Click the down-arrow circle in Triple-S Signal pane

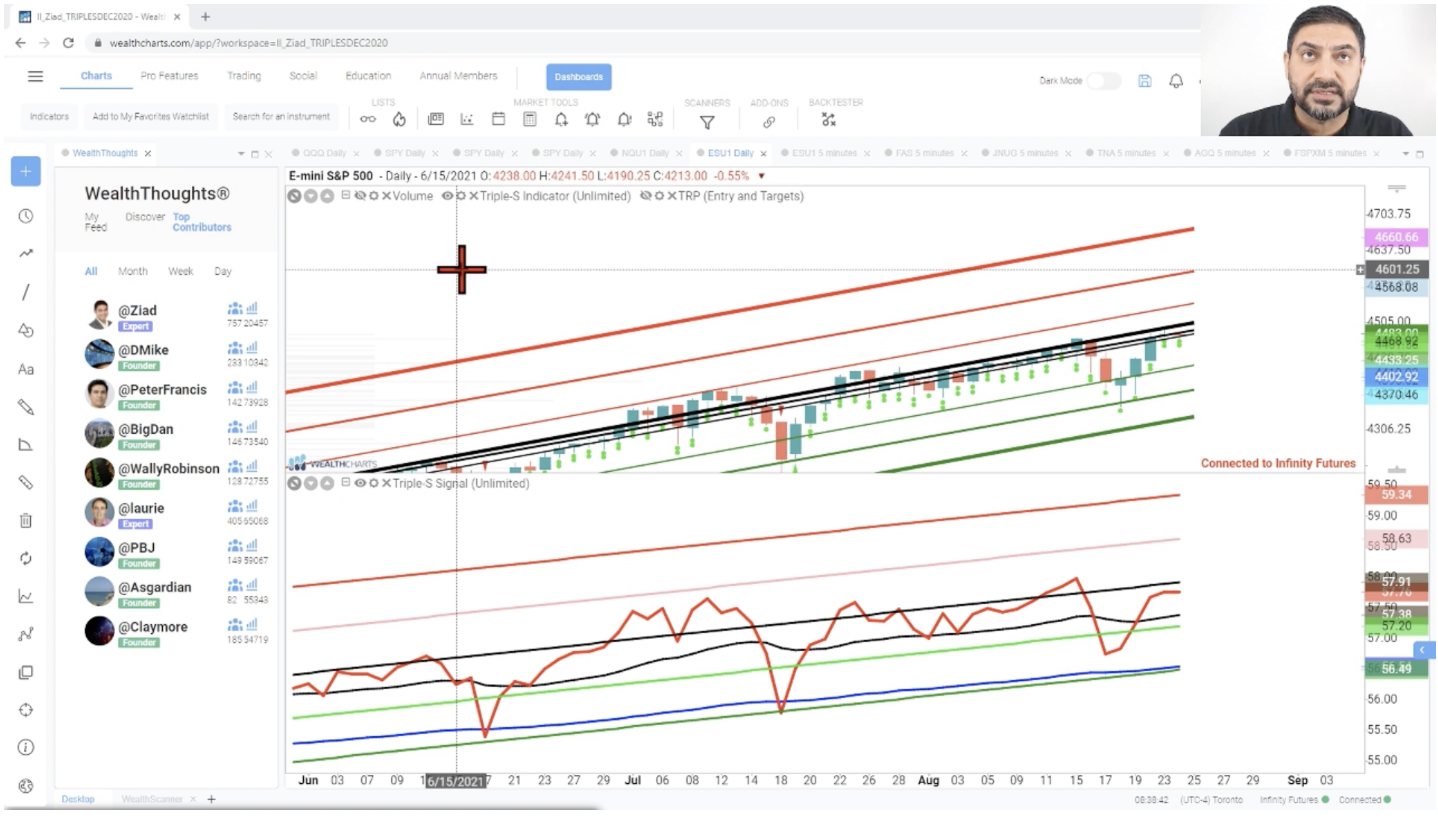coord(311,483)
